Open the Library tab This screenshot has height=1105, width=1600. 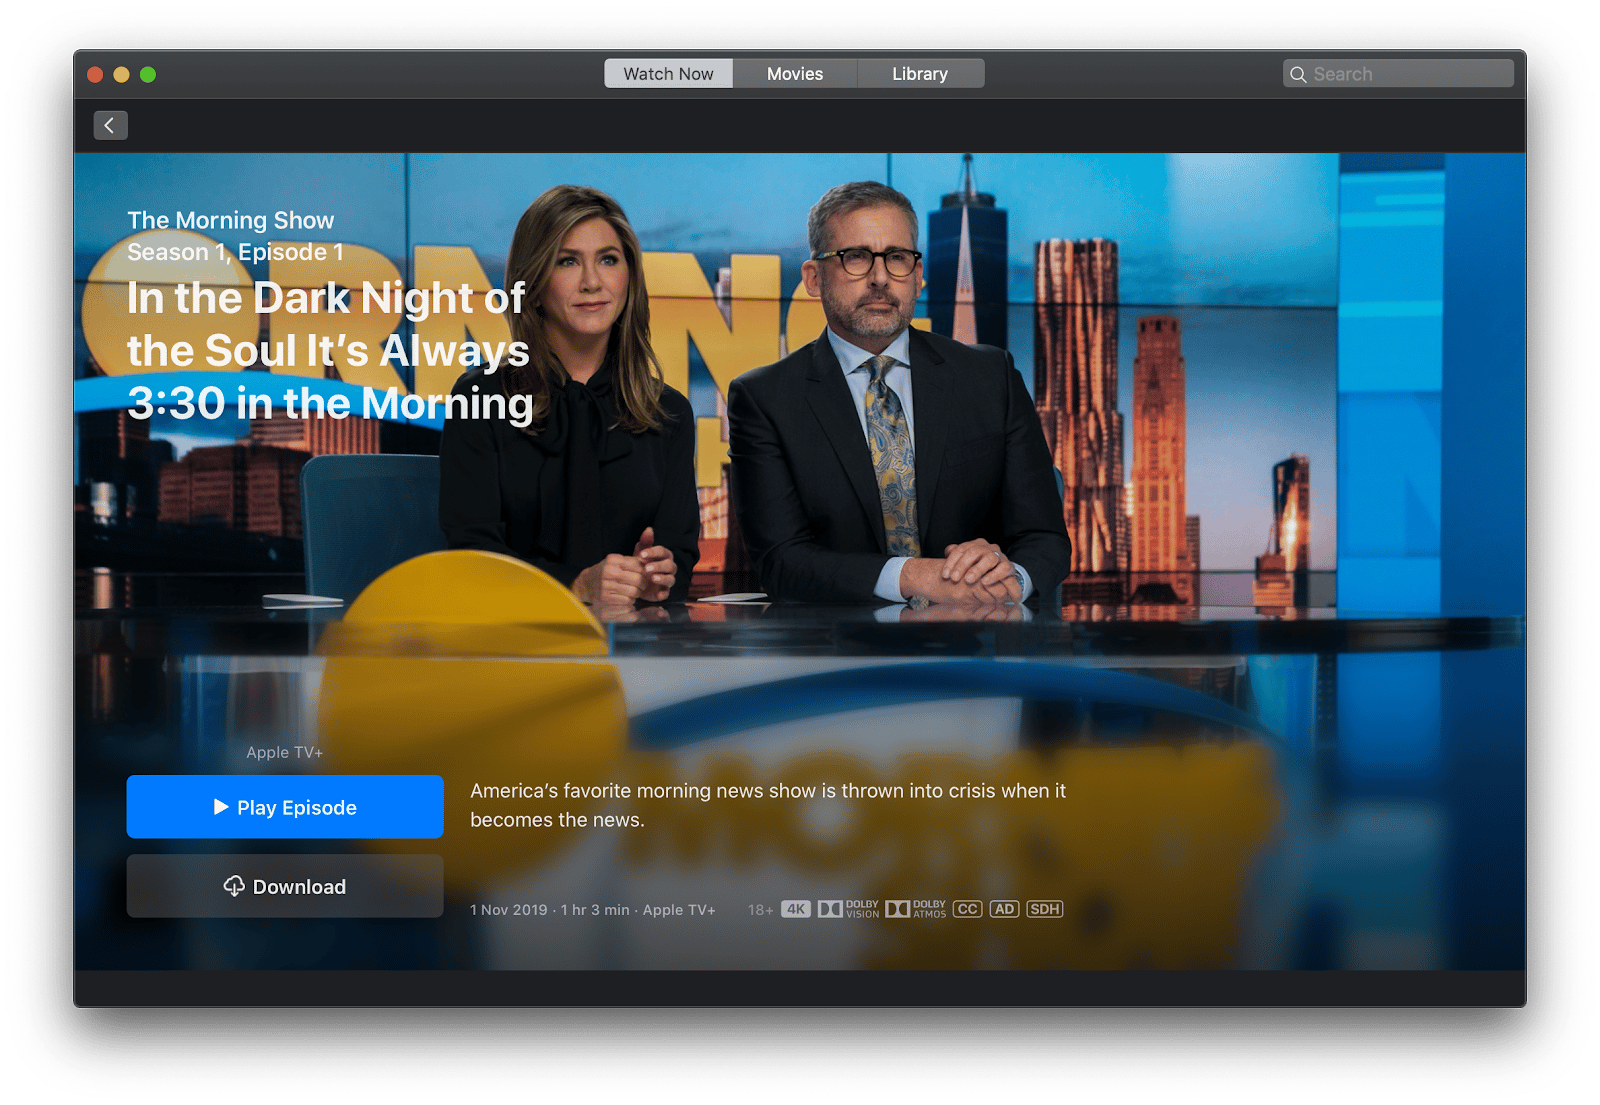pyautogui.click(x=920, y=74)
